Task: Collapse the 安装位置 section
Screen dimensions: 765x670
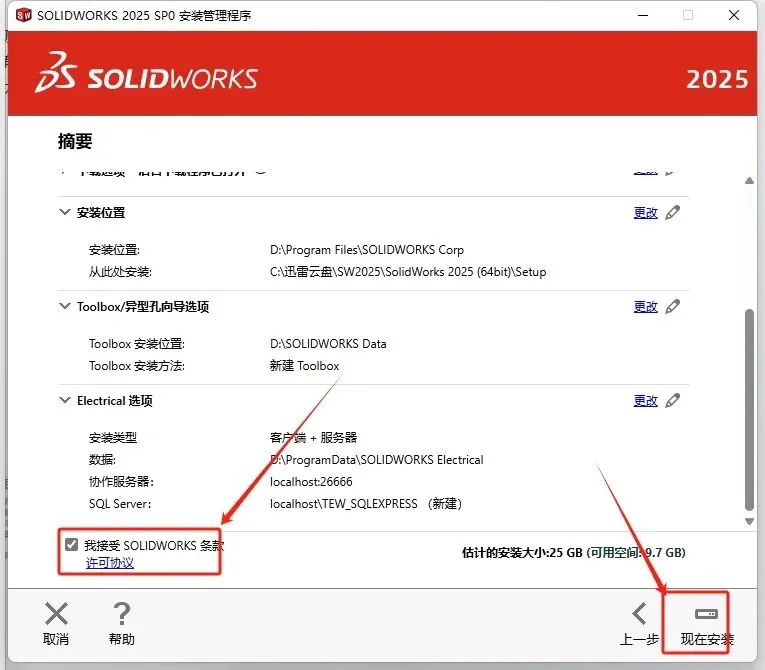Action: click(x=64, y=212)
